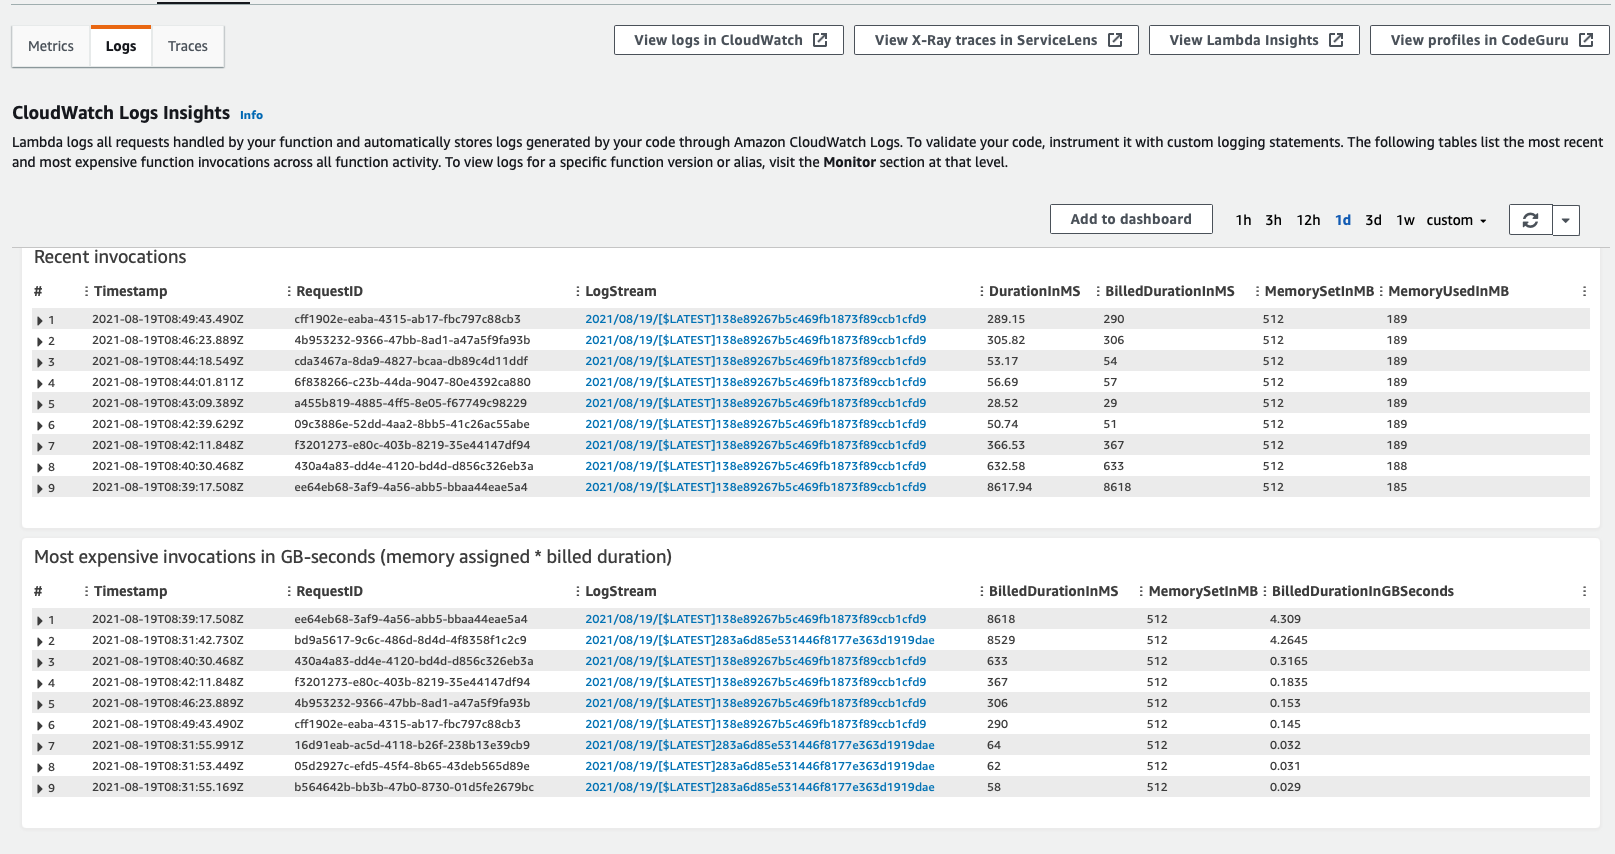The height and width of the screenshot is (854, 1615).
Task: Switch to the Metrics tab
Action: coord(51,46)
